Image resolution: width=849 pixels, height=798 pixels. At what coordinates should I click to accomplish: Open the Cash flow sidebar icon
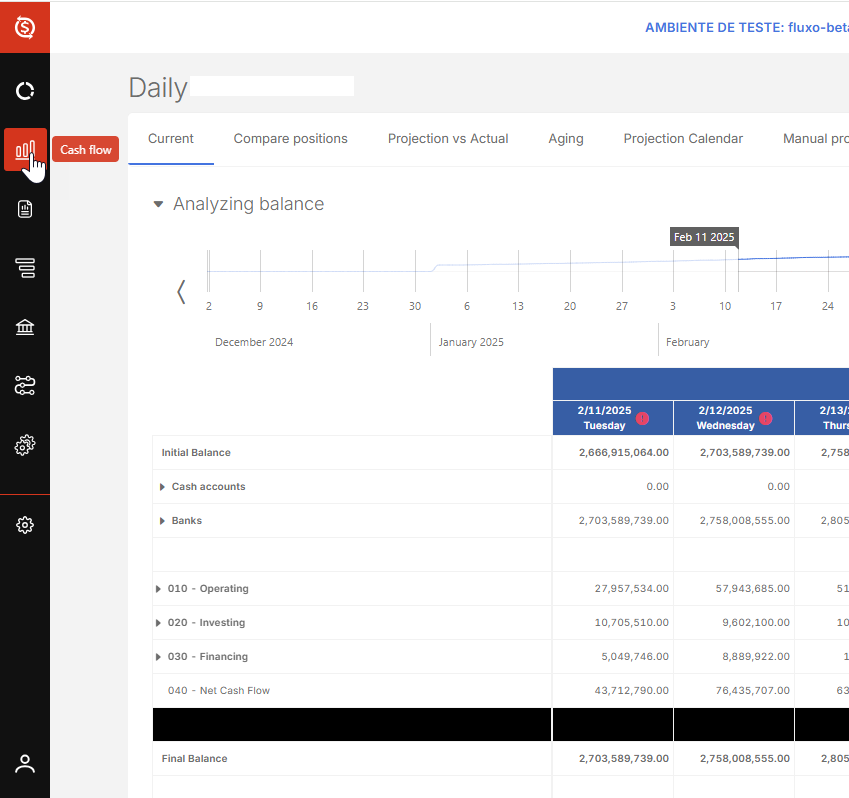click(x=25, y=150)
